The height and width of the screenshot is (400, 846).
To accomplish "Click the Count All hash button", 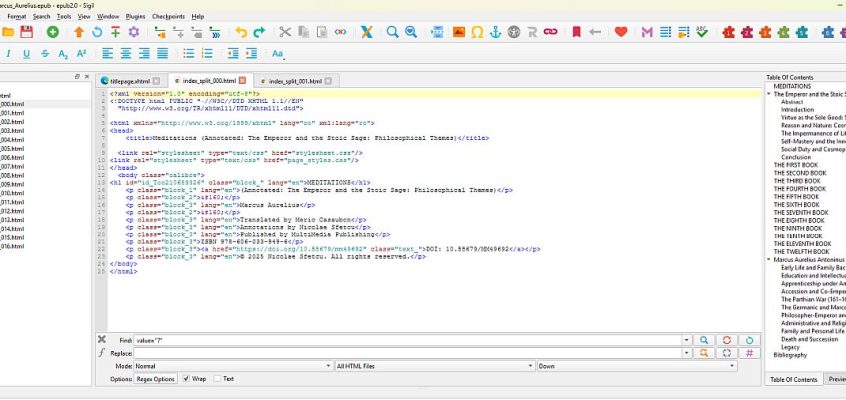I will [x=749, y=353].
